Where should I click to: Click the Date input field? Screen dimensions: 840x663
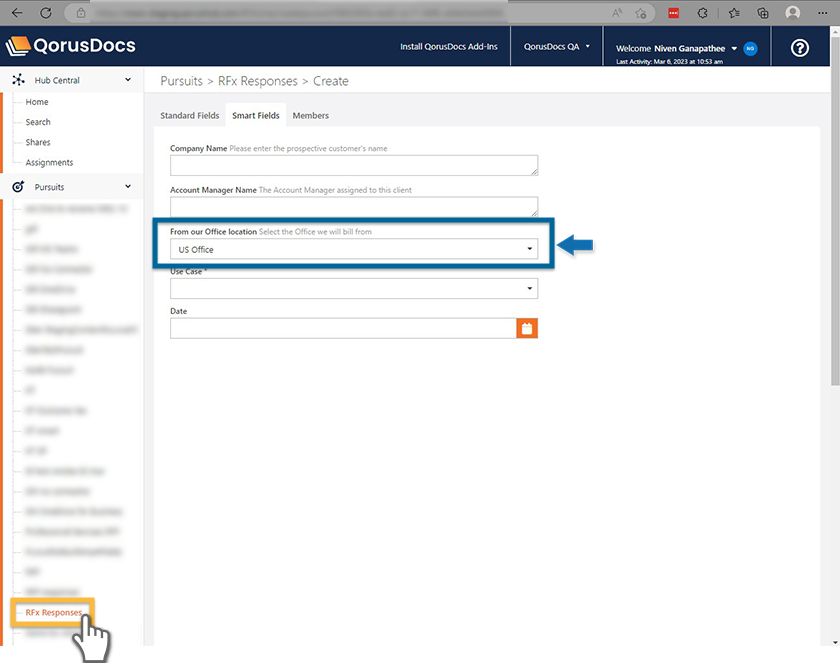(x=343, y=328)
